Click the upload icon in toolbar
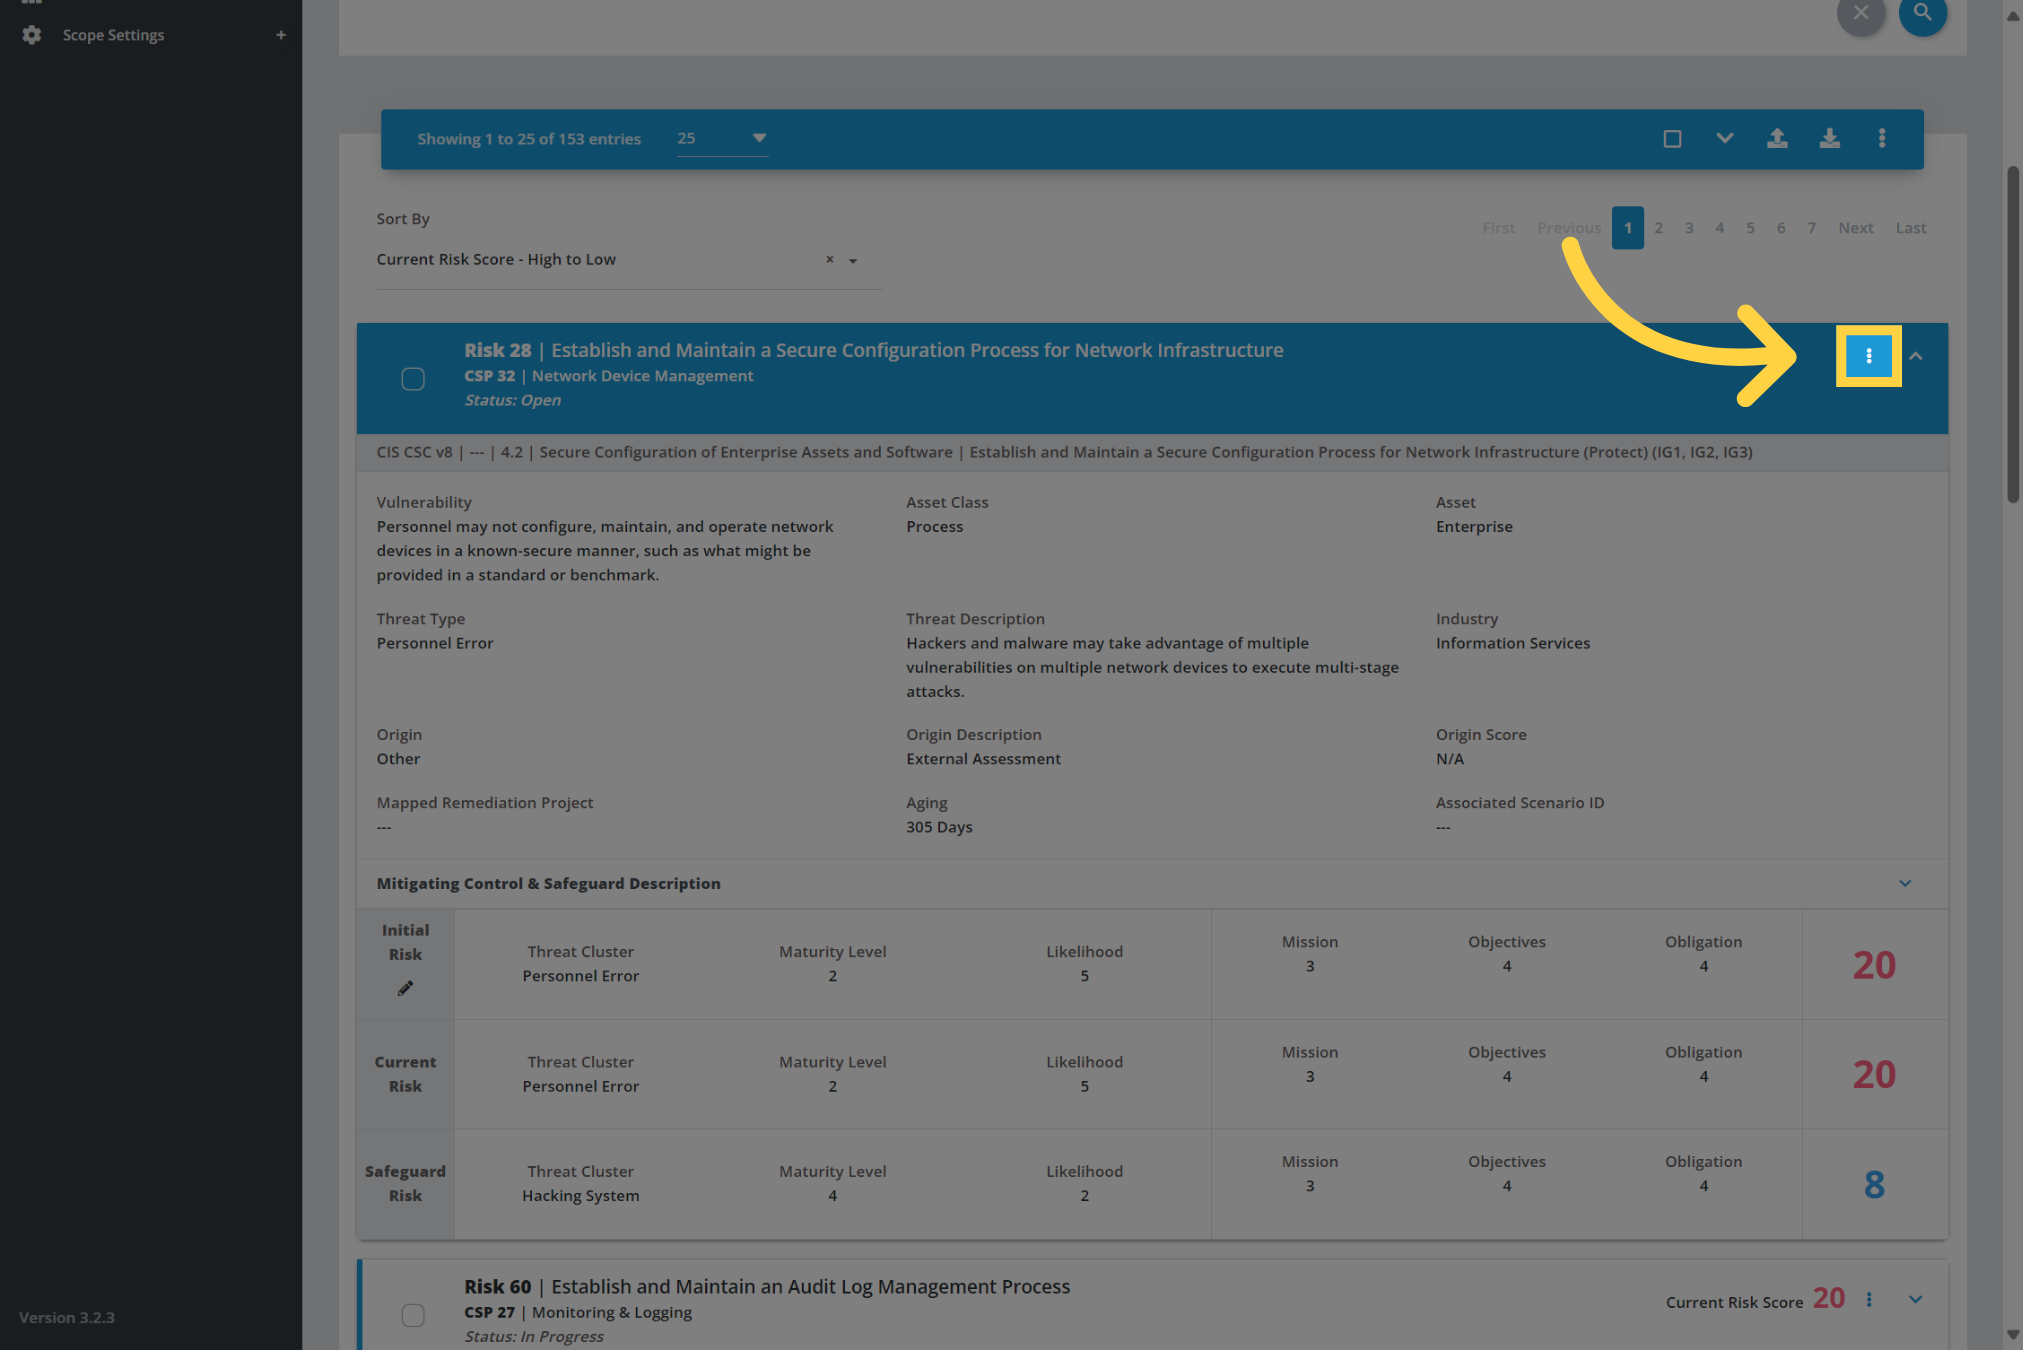Image resolution: width=2023 pixels, height=1350 pixels. point(1777,138)
